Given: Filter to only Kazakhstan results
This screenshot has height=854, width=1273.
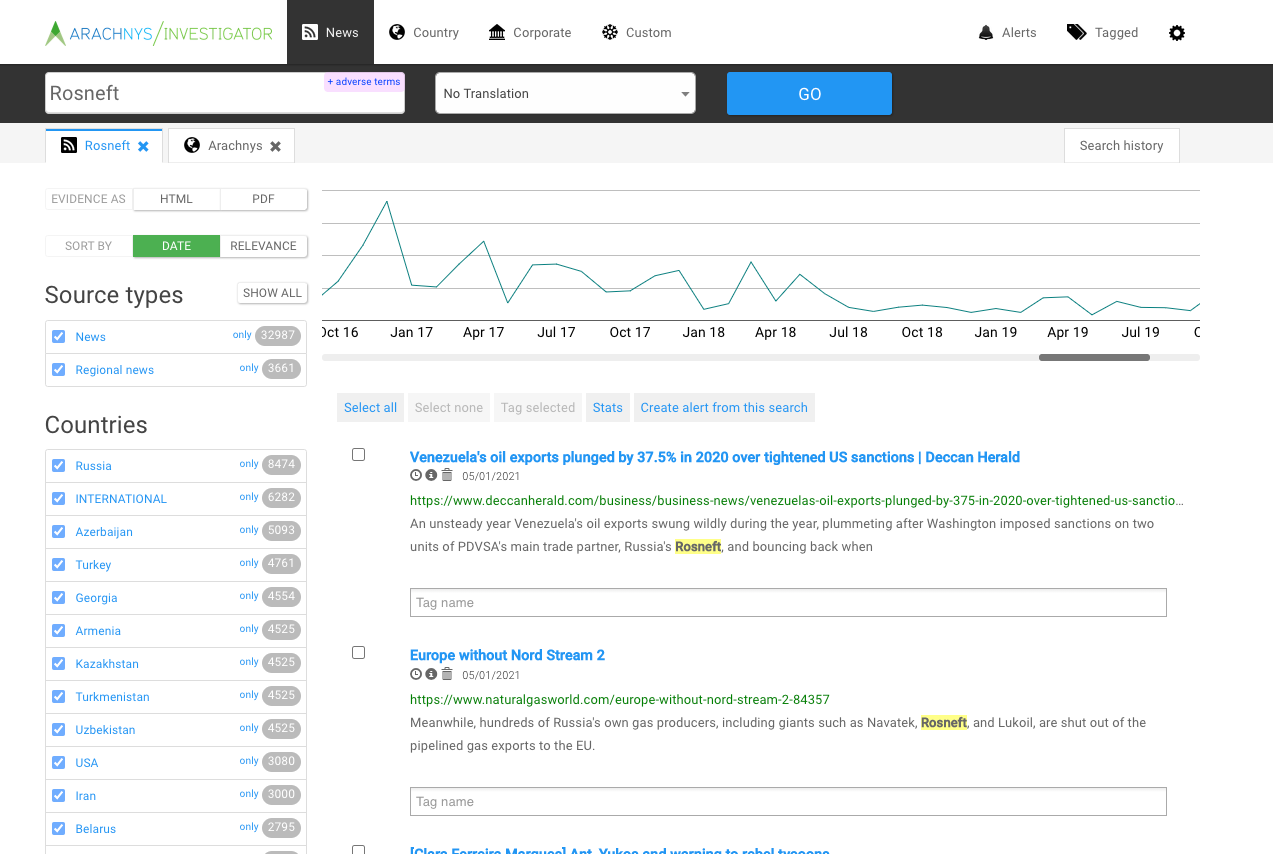Looking at the screenshot, I should (x=249, y=662).
